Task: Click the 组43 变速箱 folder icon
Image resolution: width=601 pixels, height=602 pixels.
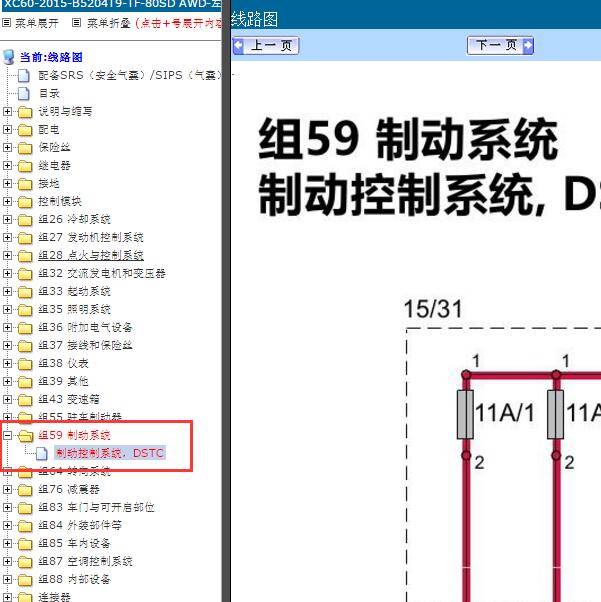Action: point(25,400)
